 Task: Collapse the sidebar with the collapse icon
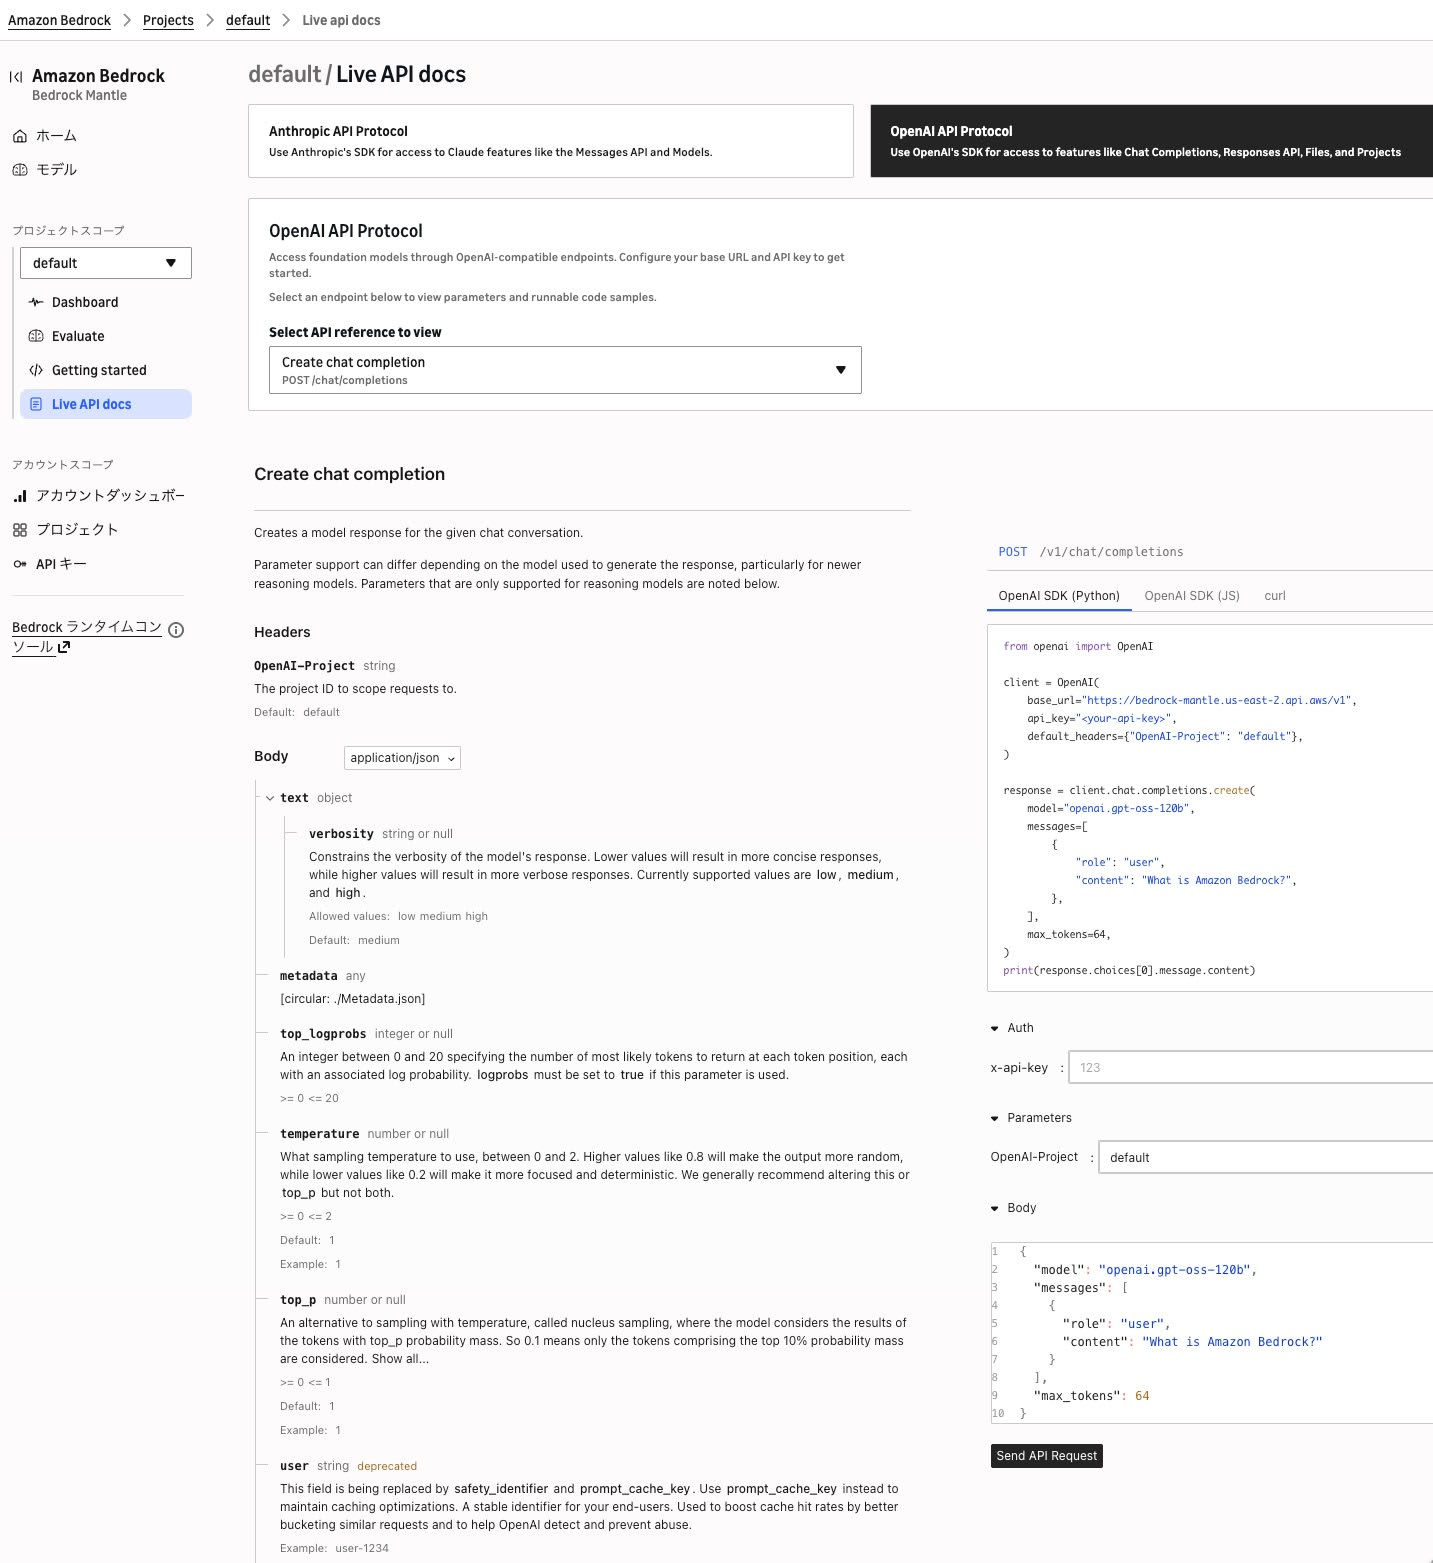tap(16, 77)
